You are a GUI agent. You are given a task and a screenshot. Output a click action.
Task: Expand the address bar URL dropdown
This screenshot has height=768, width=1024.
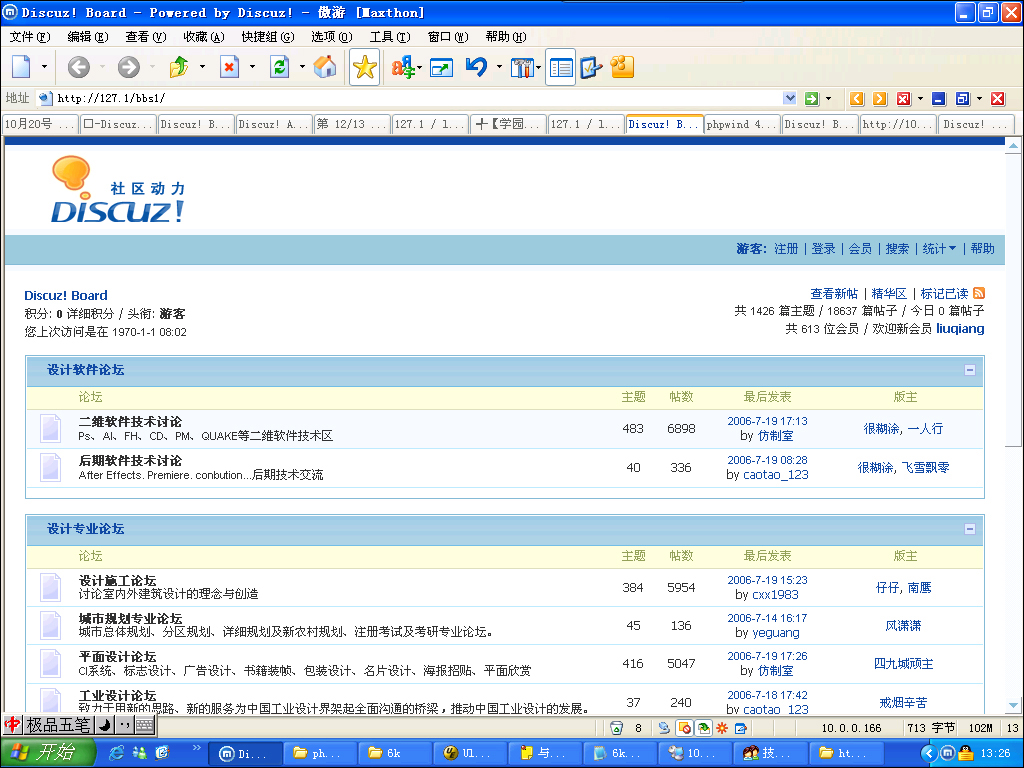pos(790,99)
